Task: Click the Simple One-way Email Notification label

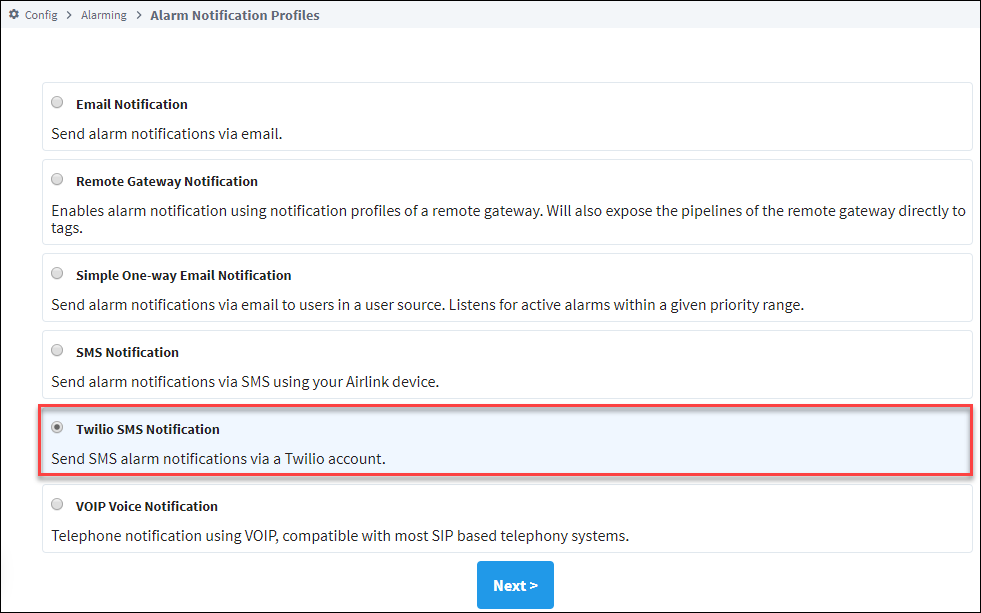Action: point(184,275)
